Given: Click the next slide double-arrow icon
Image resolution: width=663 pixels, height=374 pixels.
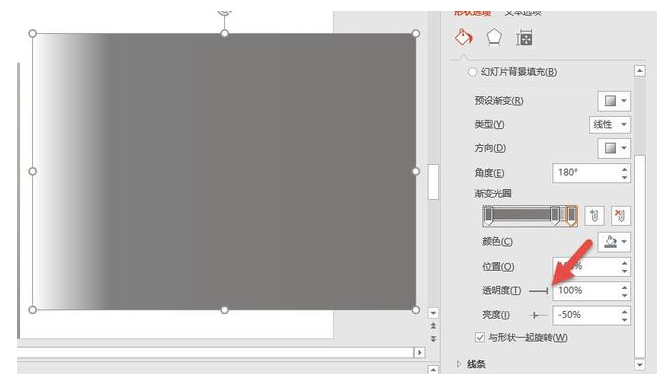Looking at the screenshot, I should [x=433, y=339].
